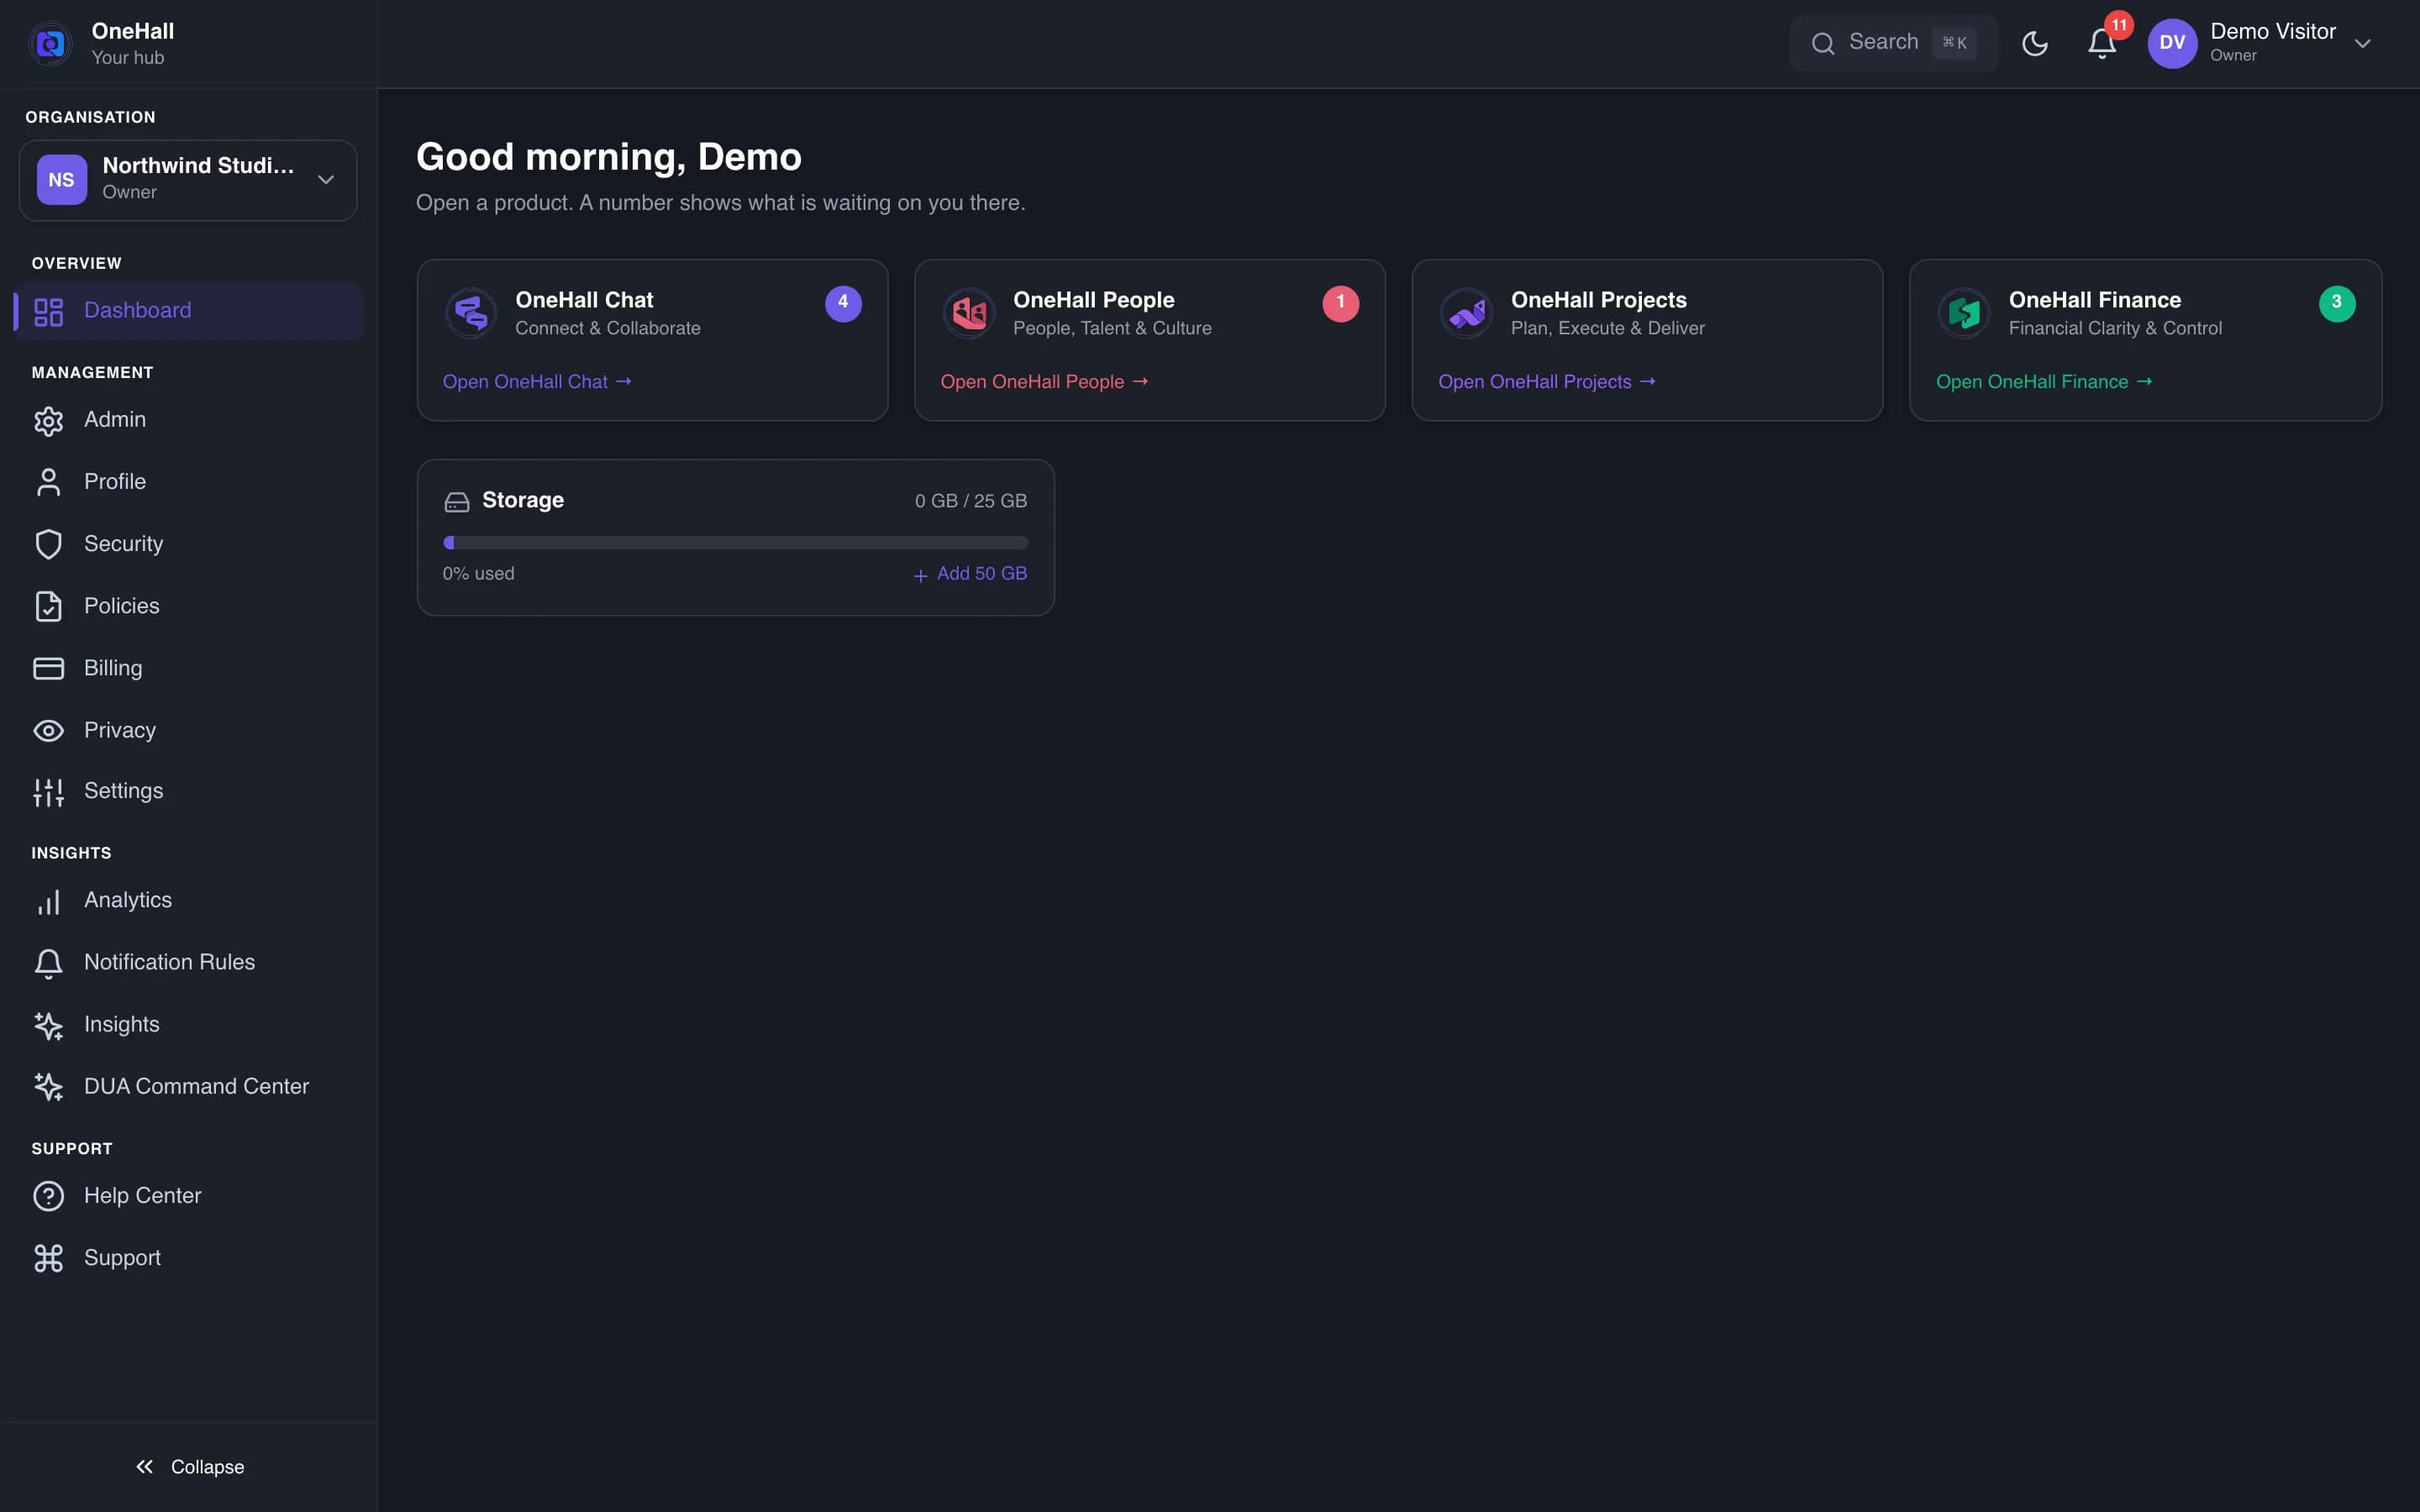
Task: Open the Northwind Studio organisation switcher
Action: click(x=188, y=180)
